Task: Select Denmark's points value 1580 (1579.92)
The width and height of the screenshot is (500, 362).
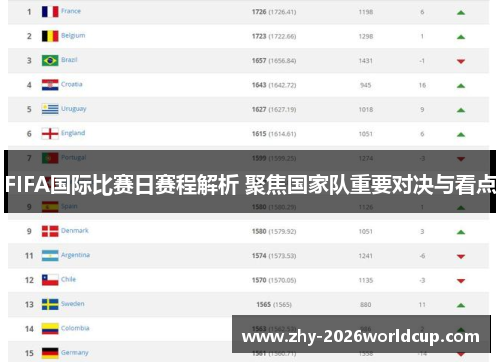Action: pos(274,231)
